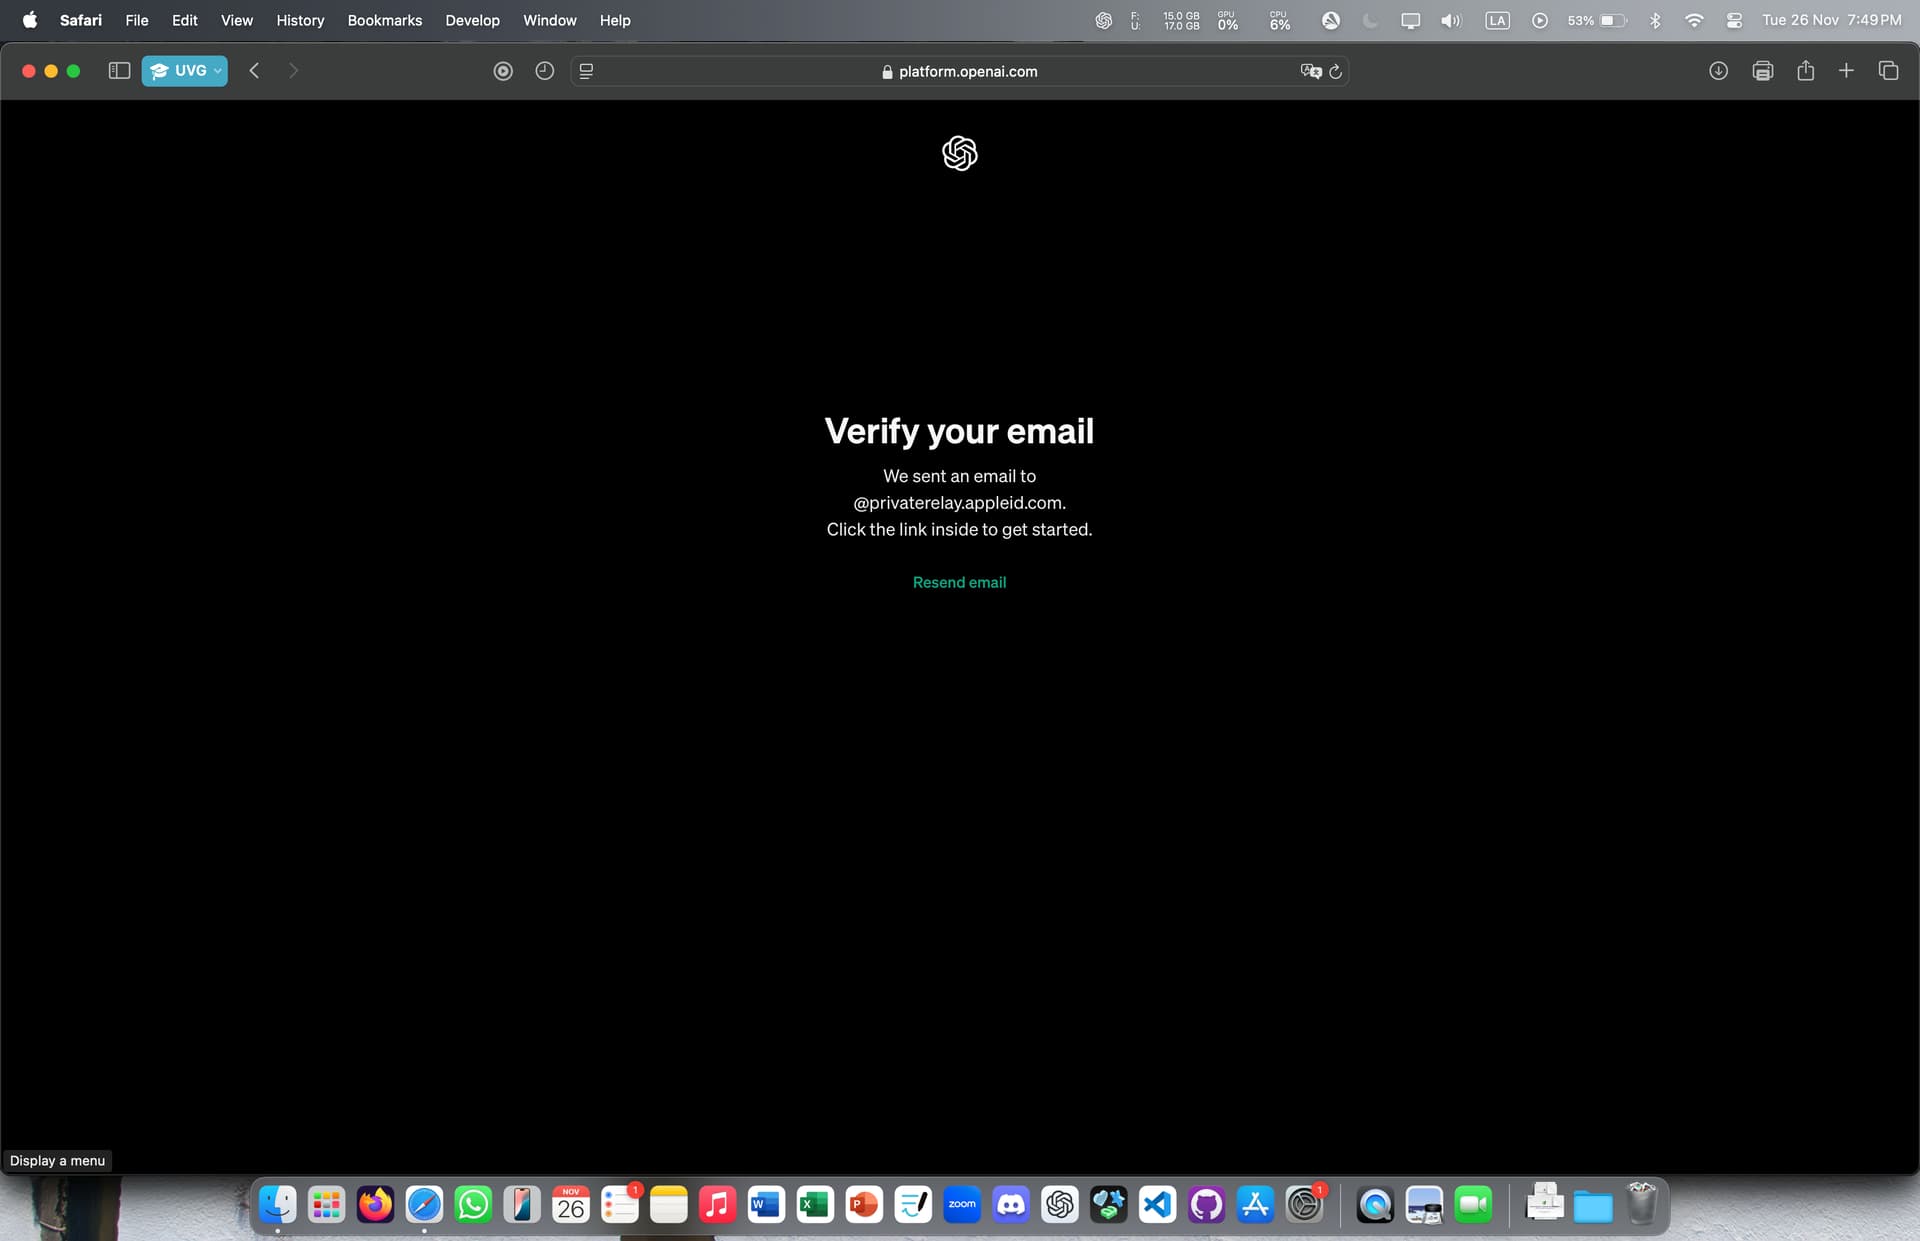Image resolution: width=1920 pixels, height=1241 pixels.
Task: Toggle the Safari sidebar button
Action: point(119,70)
